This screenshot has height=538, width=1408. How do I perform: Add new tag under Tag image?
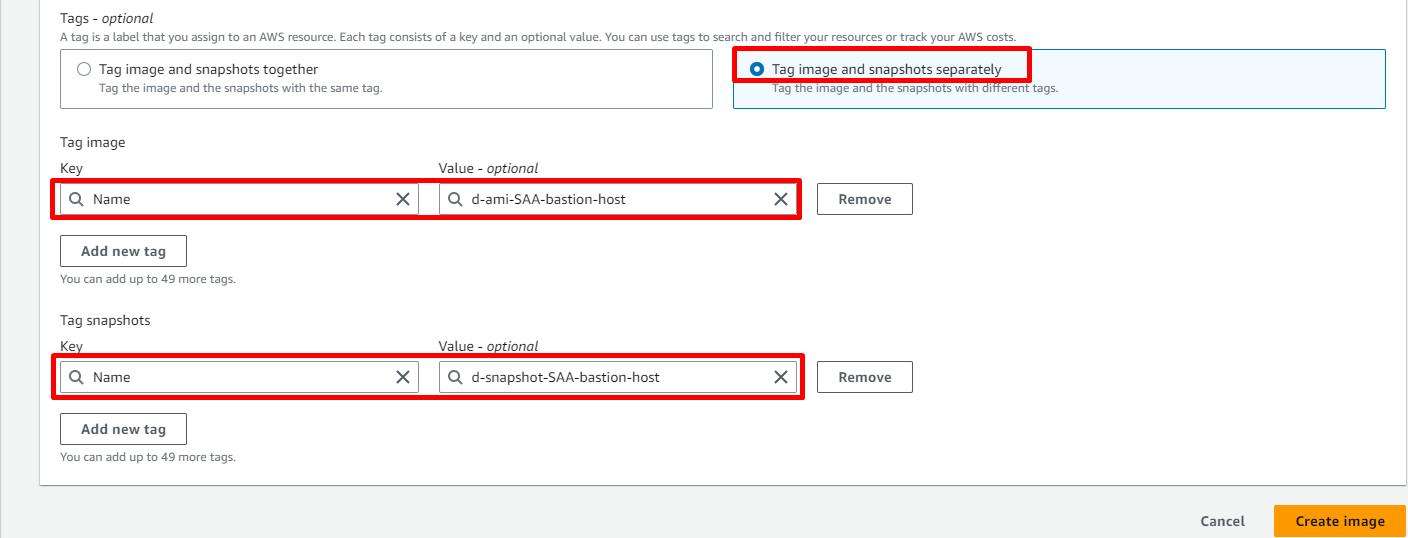tap(123, 251)
